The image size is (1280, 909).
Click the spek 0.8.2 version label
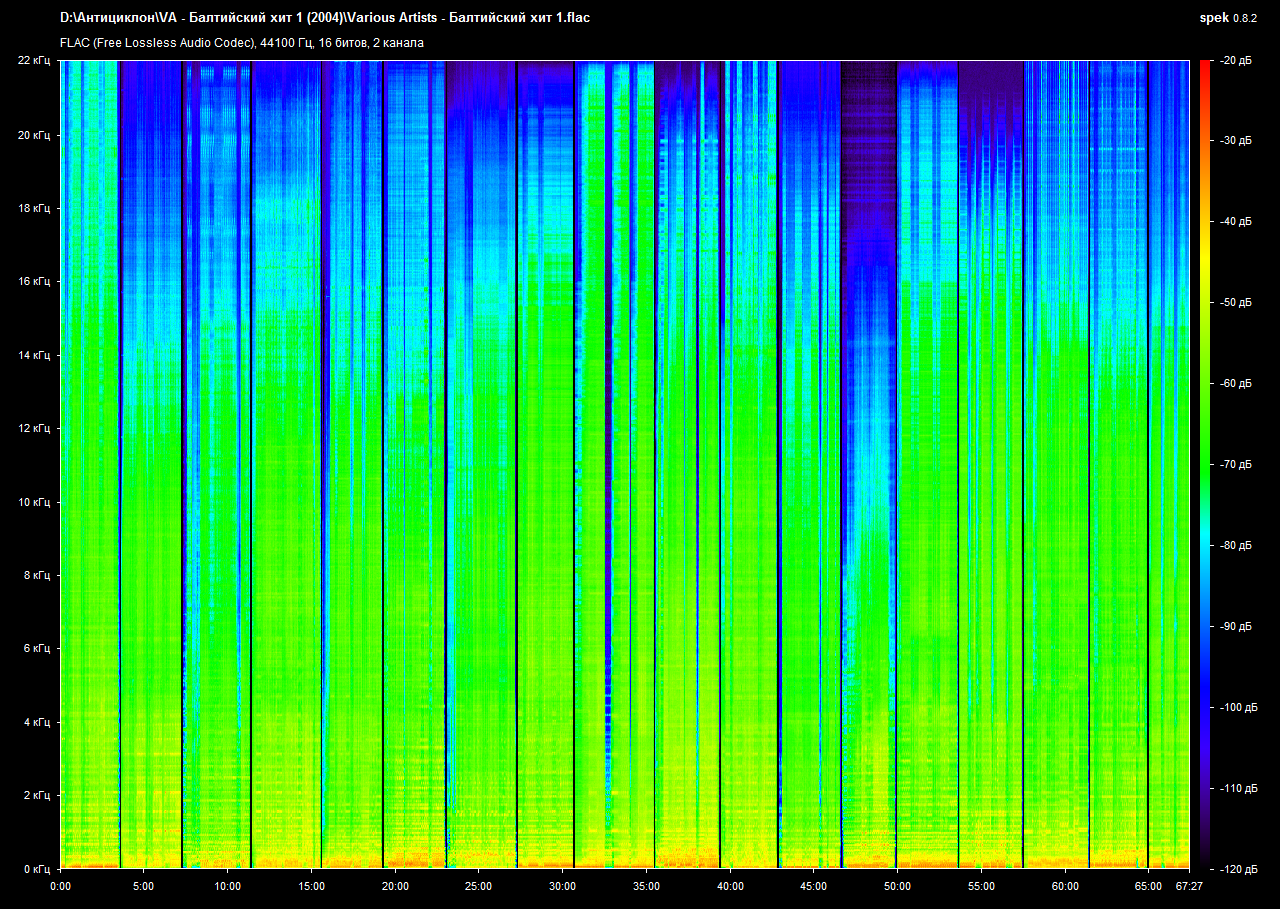[x=1229, y=18]
